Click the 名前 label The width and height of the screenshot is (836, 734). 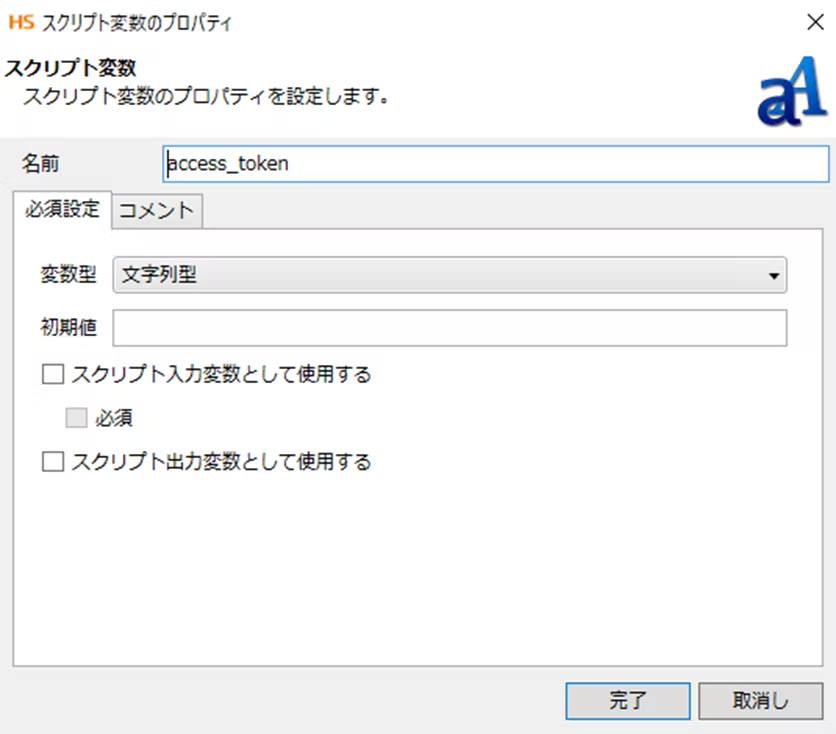[x=41, y=164]
